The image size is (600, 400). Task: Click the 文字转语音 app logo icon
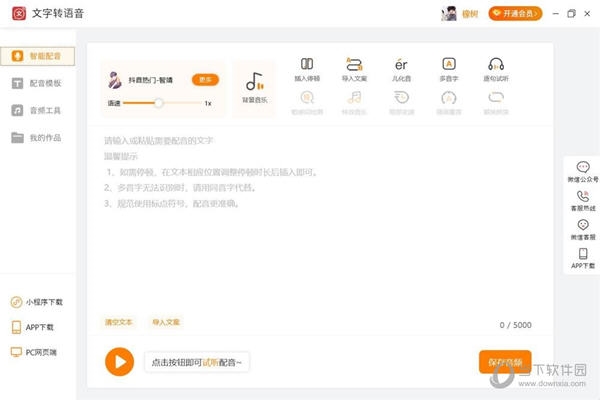19,14
